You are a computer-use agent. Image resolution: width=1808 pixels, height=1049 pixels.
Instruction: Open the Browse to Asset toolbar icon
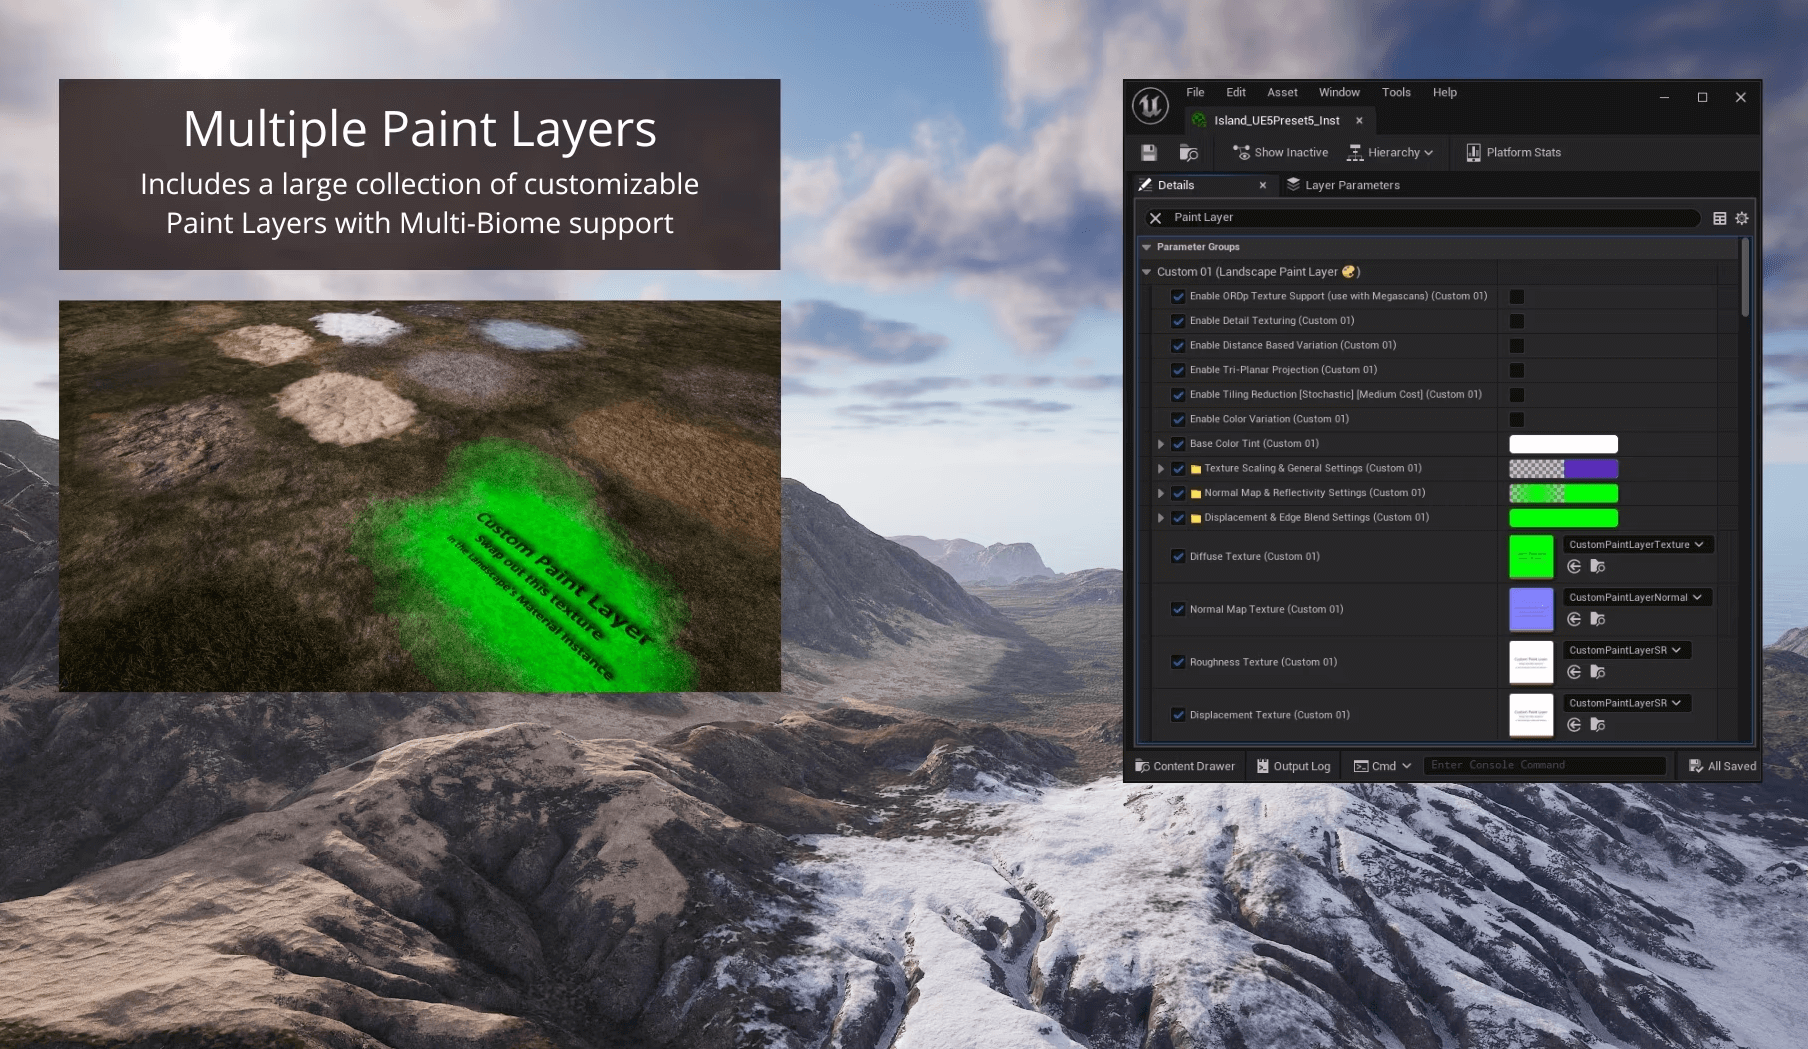(x=1188, y=152)
